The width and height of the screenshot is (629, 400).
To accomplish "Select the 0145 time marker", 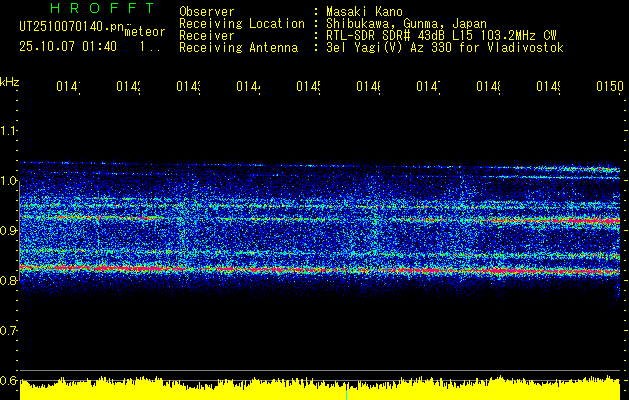I will [x=309, y=88].
